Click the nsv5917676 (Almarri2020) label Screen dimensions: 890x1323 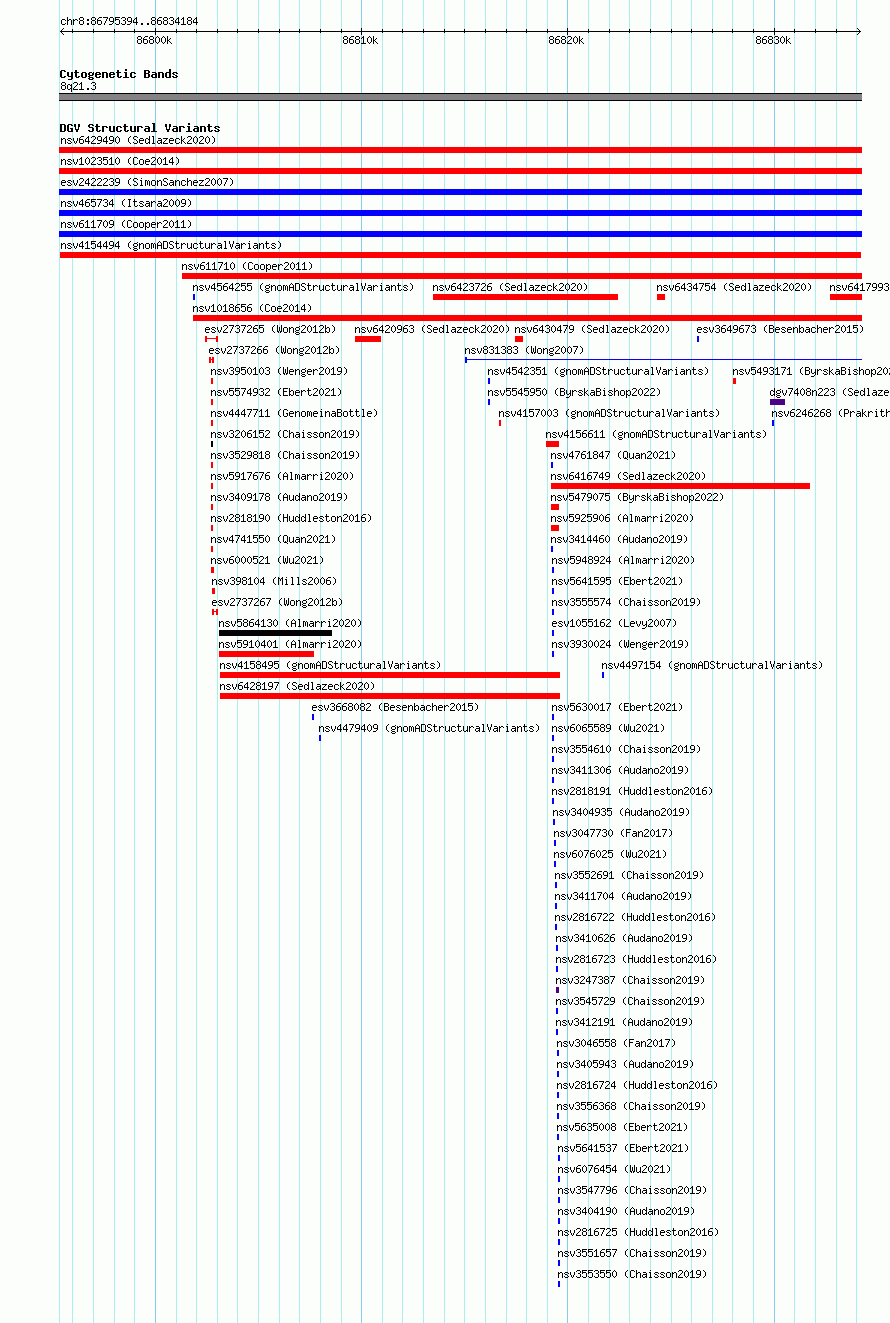pos(282,477)
